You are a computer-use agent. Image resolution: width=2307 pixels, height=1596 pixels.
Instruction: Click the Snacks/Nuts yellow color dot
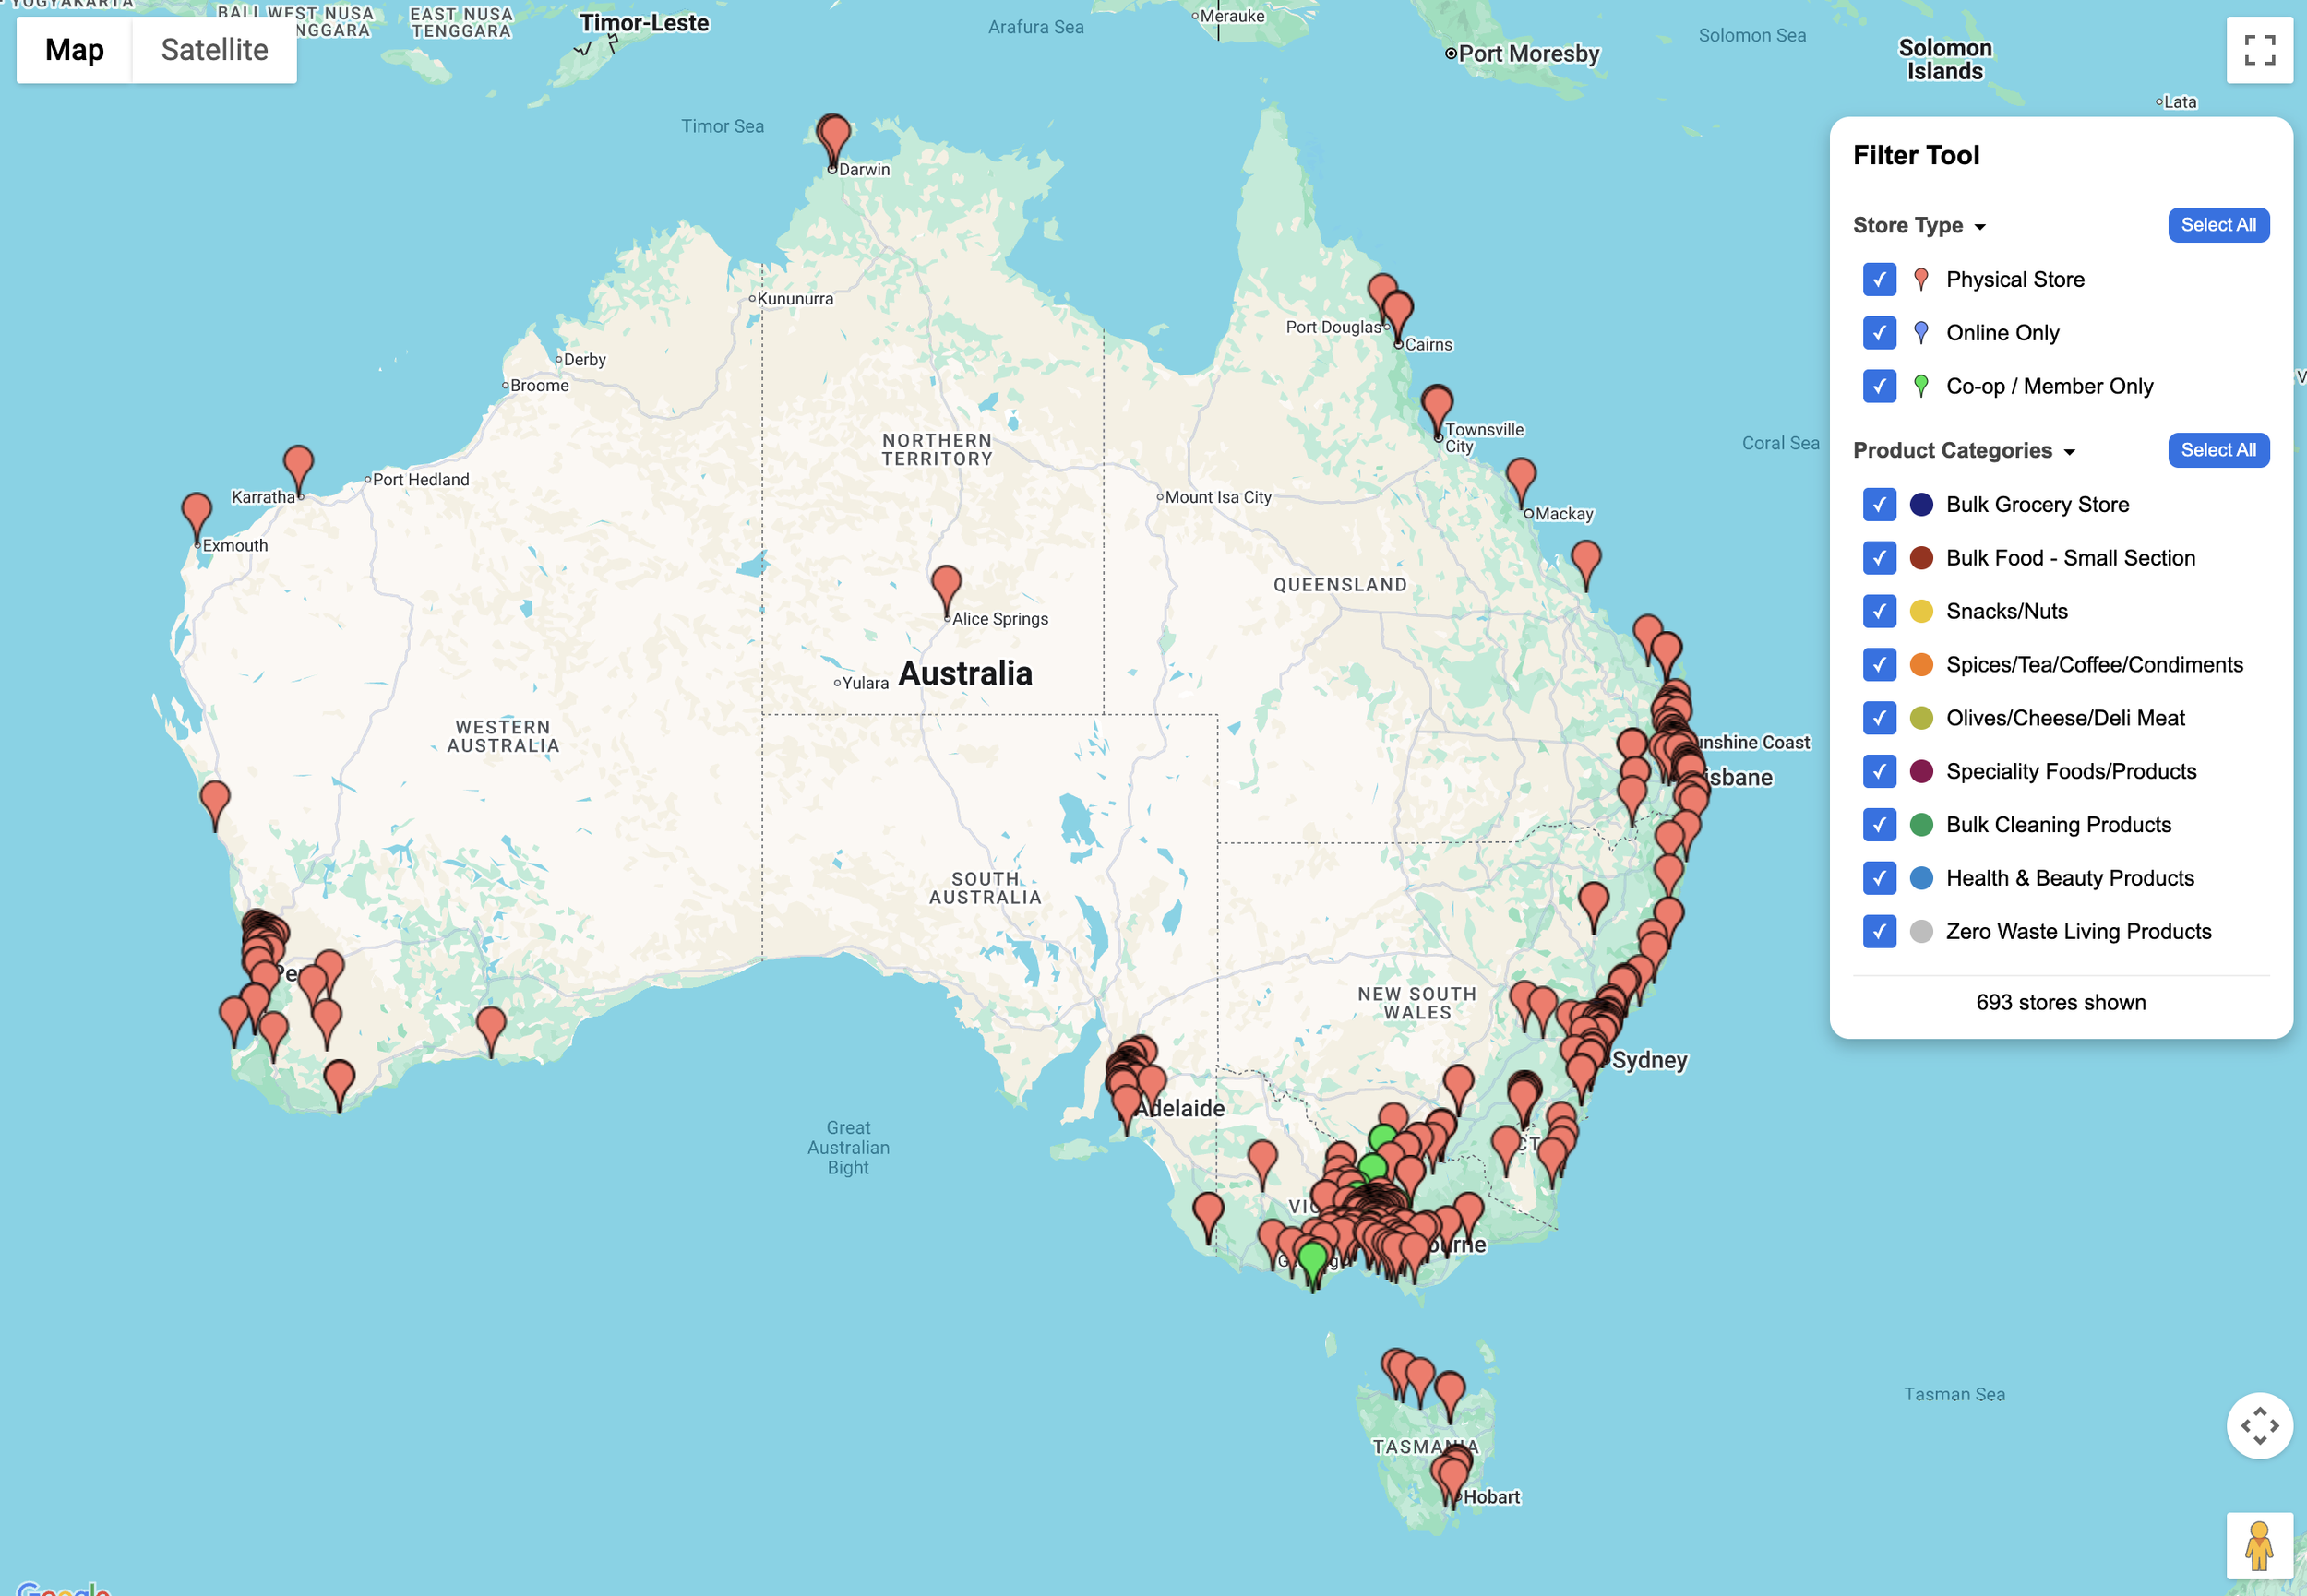click(x=1921, y=611)
